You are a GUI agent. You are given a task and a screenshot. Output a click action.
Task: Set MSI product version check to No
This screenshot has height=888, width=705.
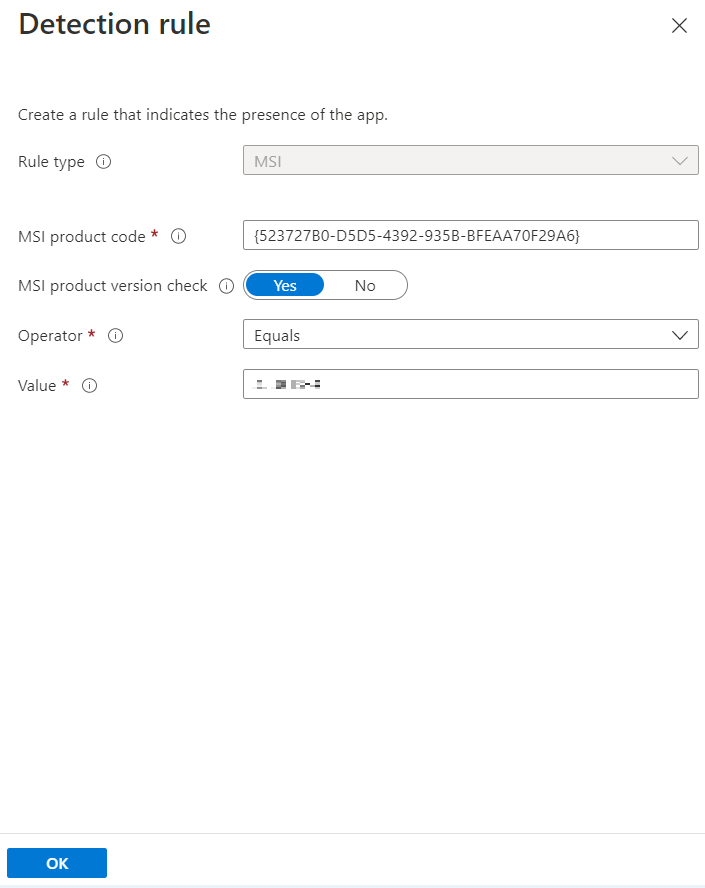(x=365, y=286)
